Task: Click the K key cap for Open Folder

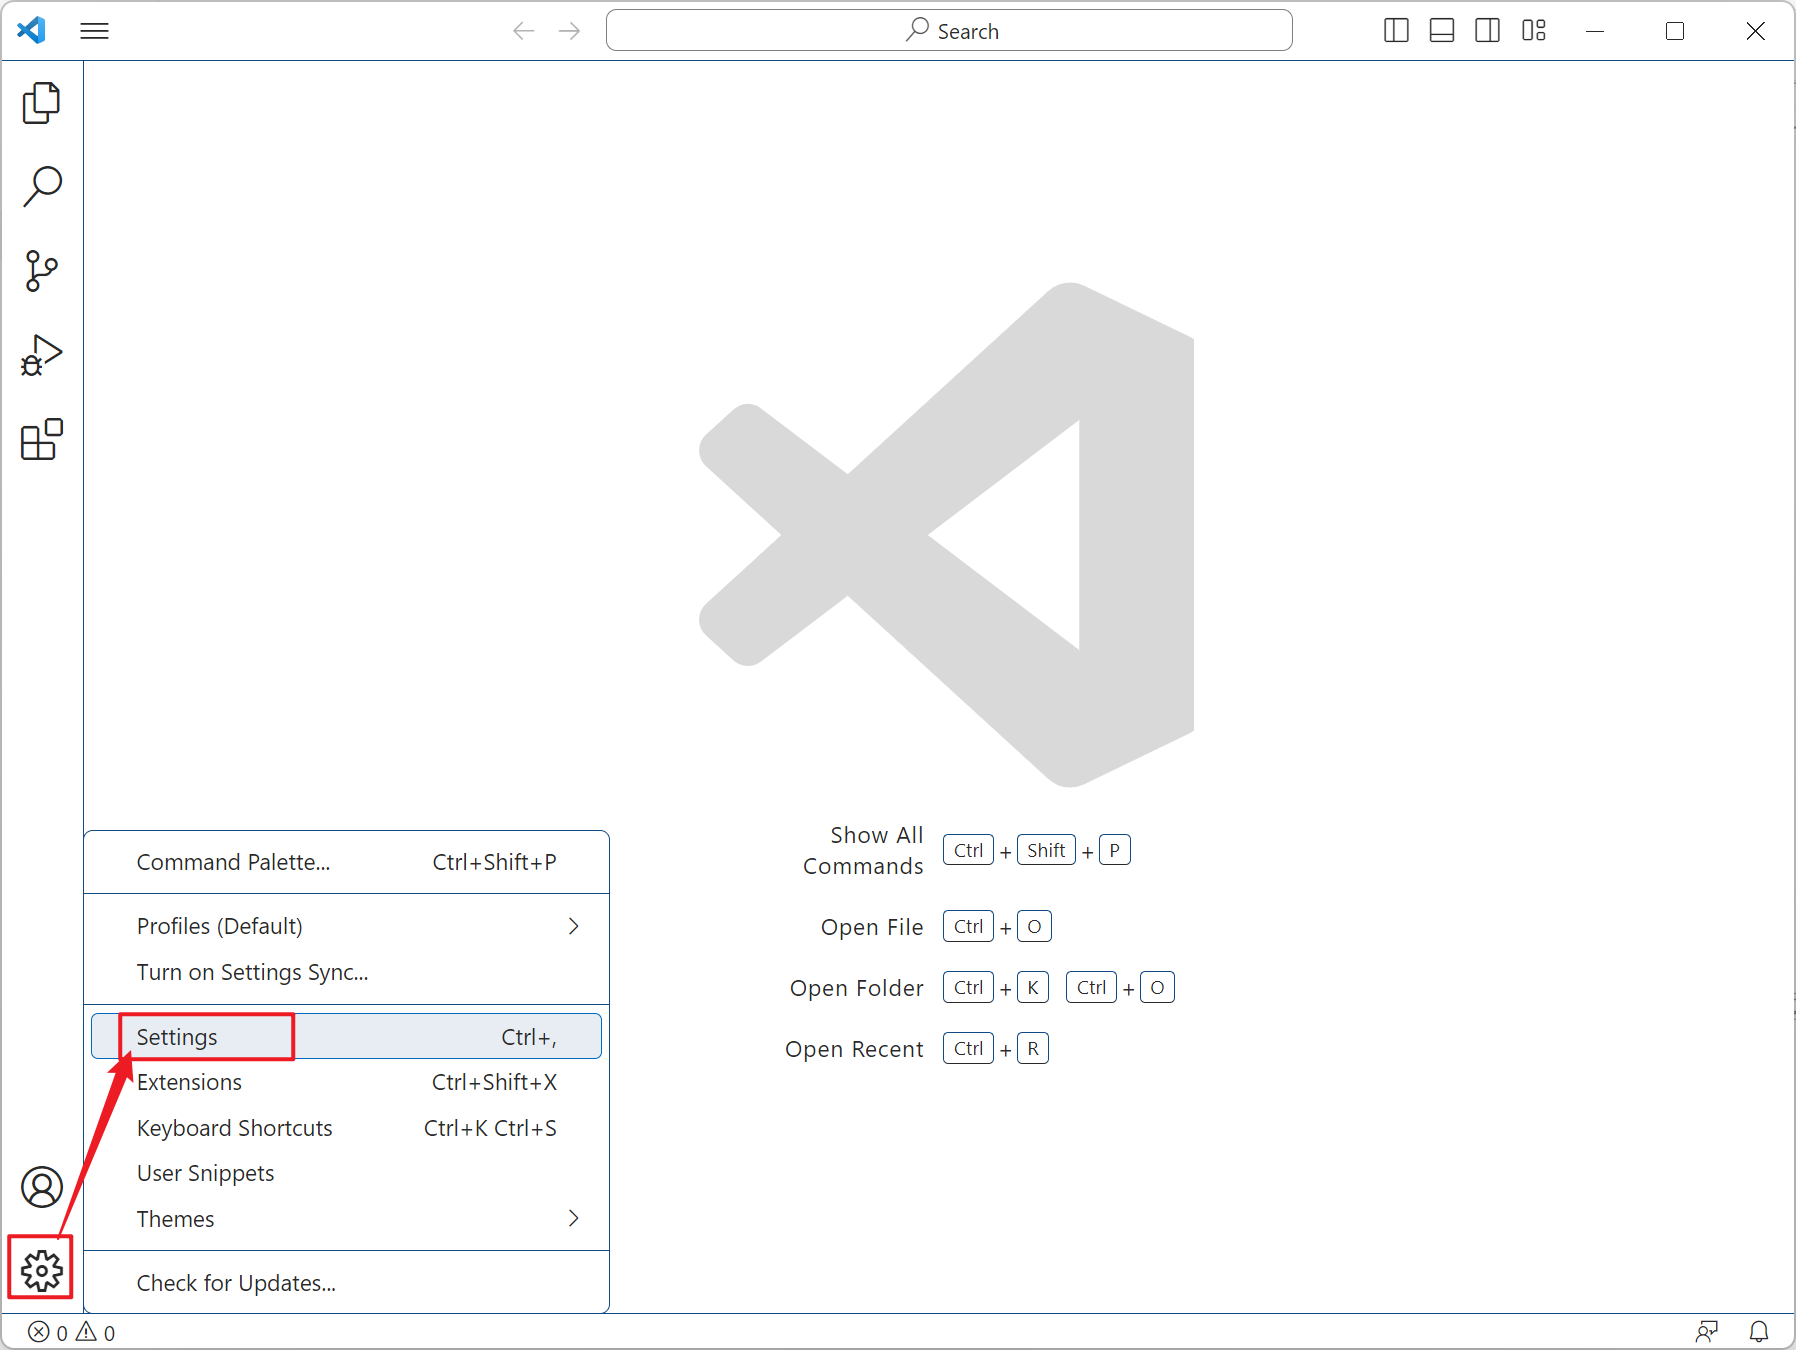Action: [x=1033, y=987]
